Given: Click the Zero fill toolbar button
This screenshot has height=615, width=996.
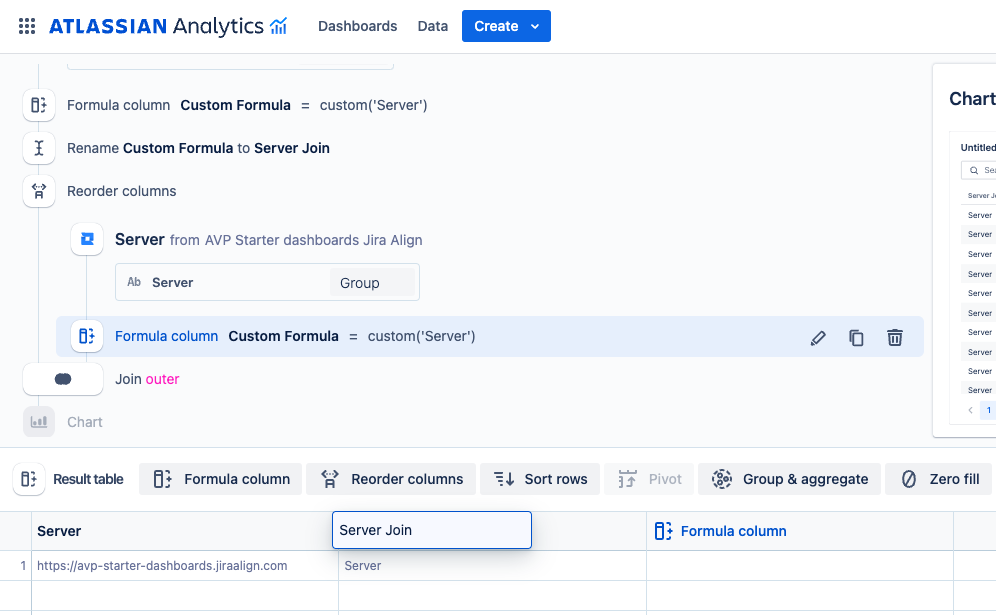Looking at the screenshot, I should click(939, 479).
